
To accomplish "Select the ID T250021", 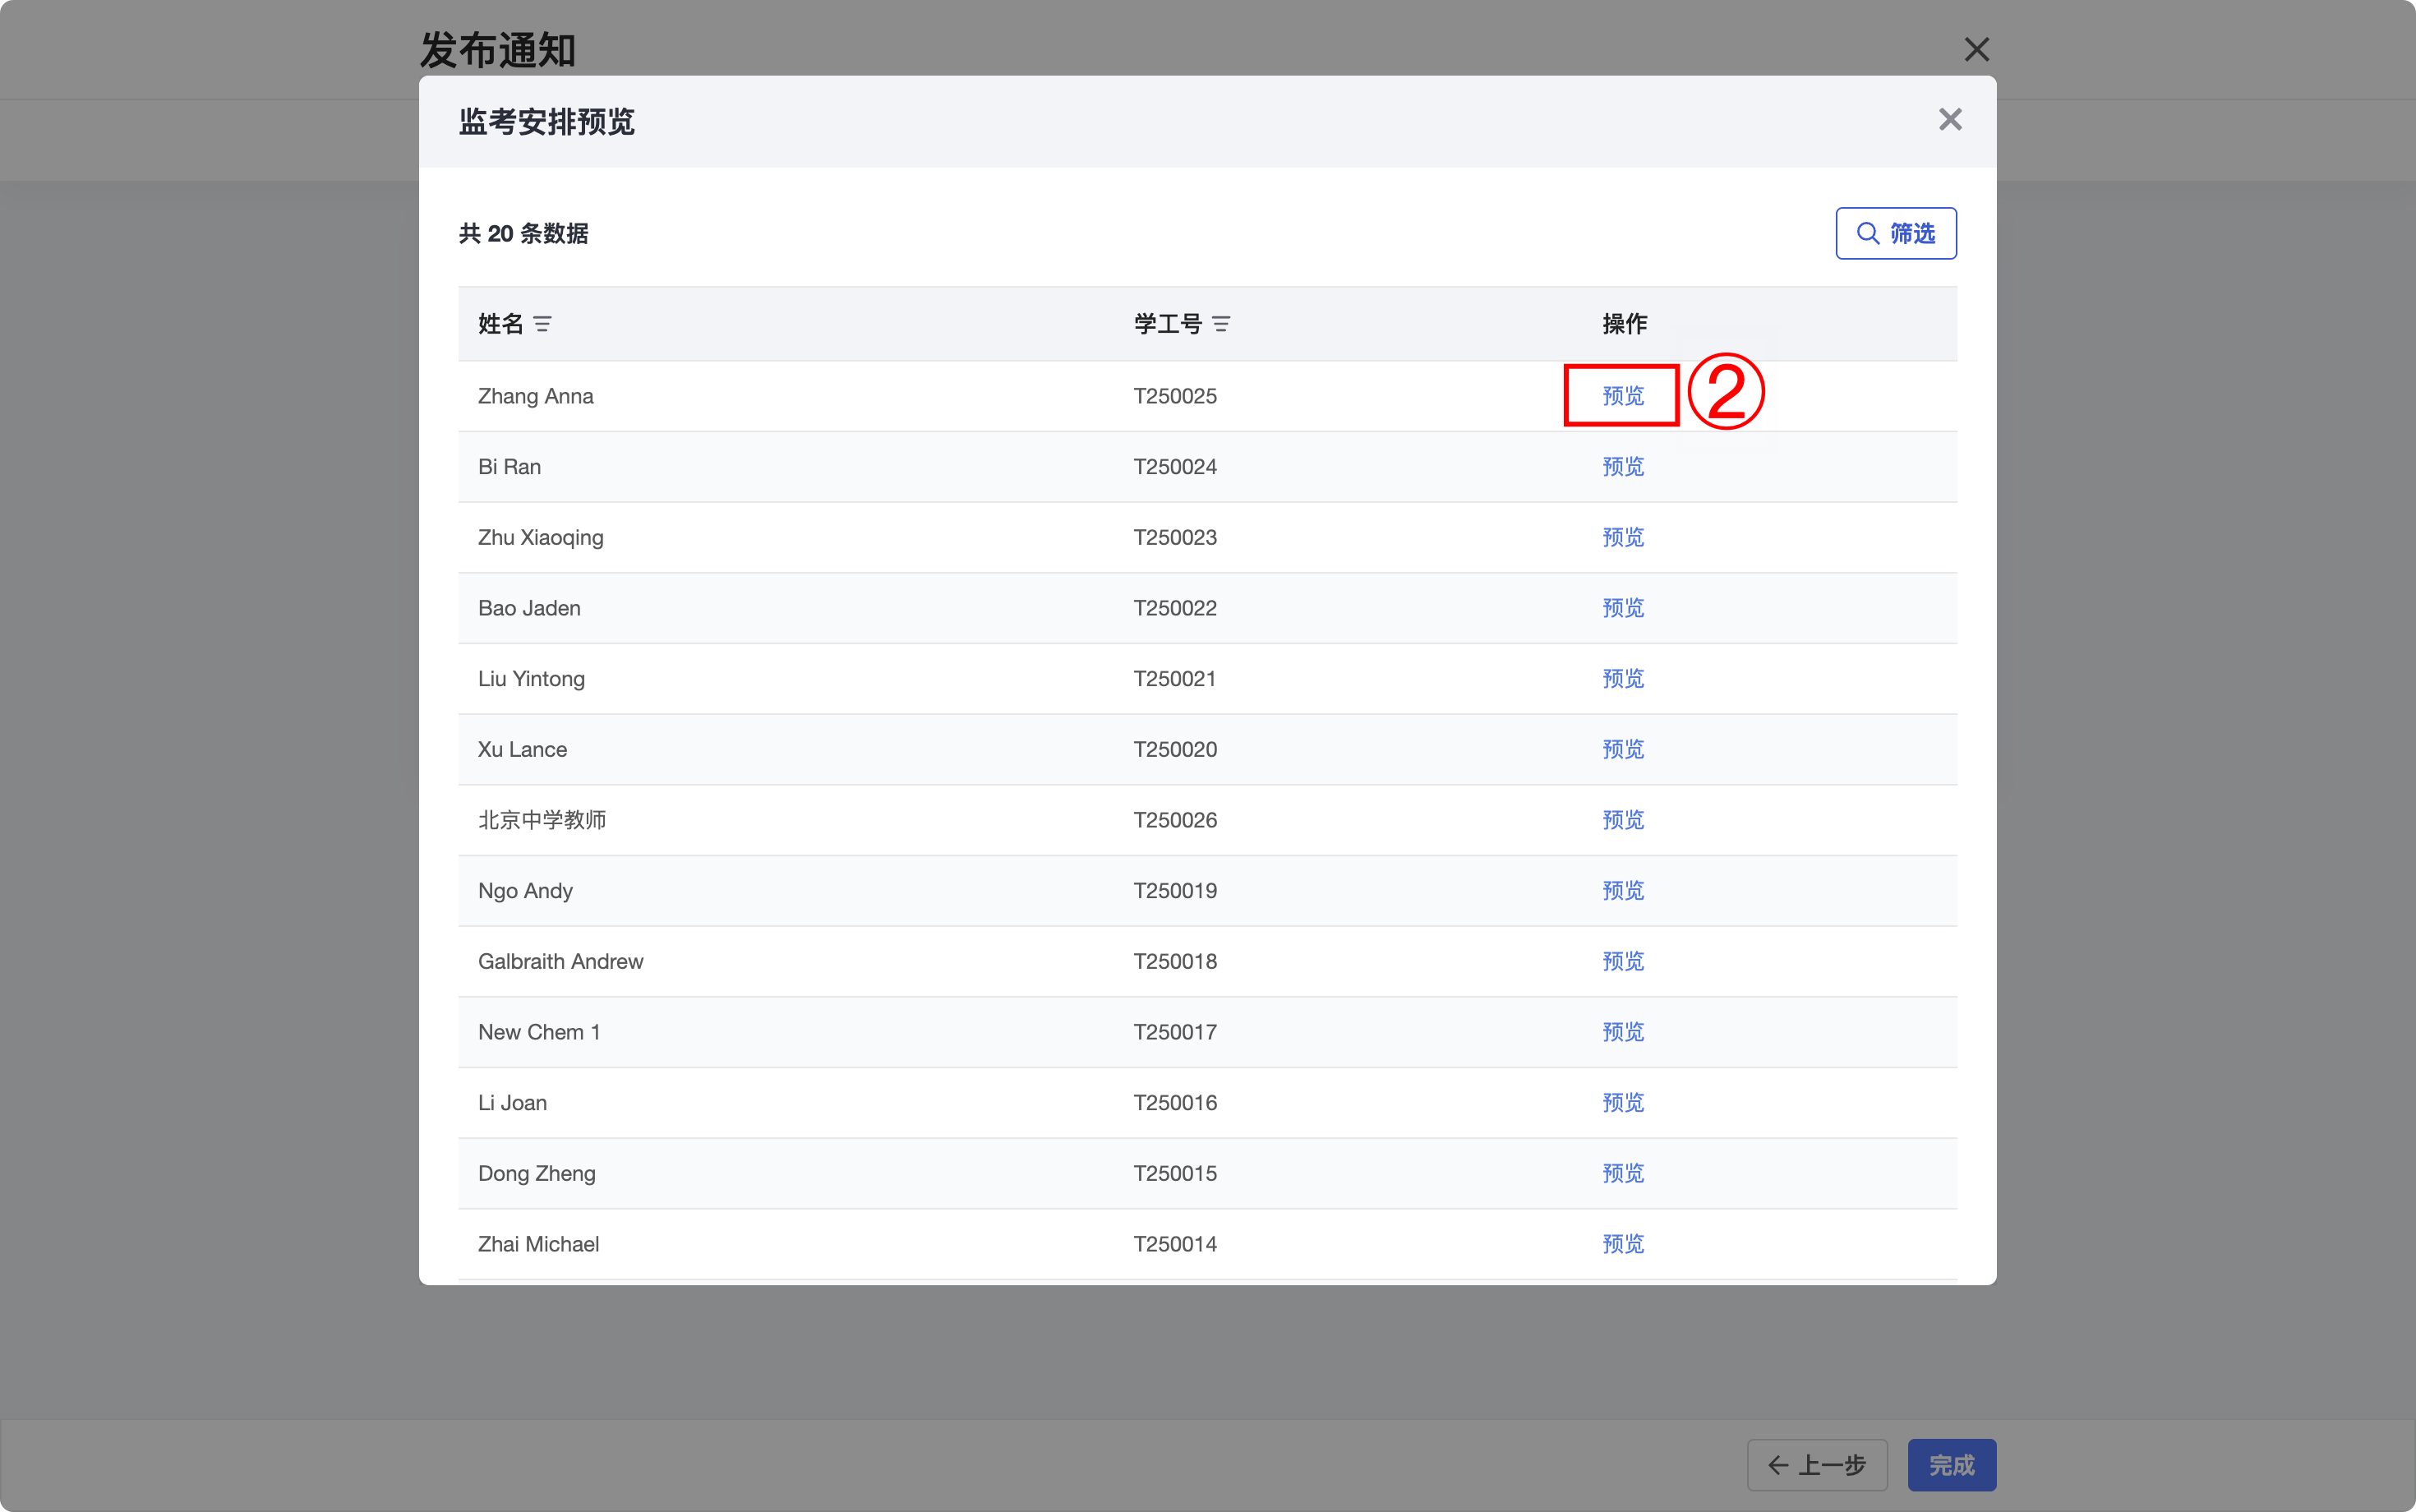I will pos(1175,679).
